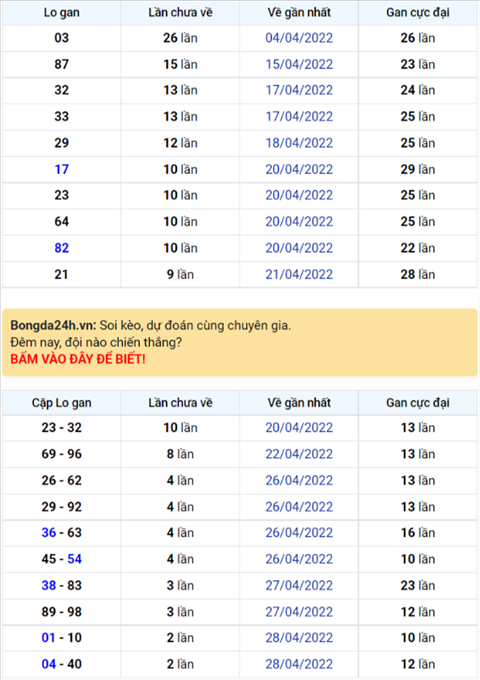The image size is (480, 680).
Task: Select blue number 36 in pair 36 - 63
Action: pos(49,533)
